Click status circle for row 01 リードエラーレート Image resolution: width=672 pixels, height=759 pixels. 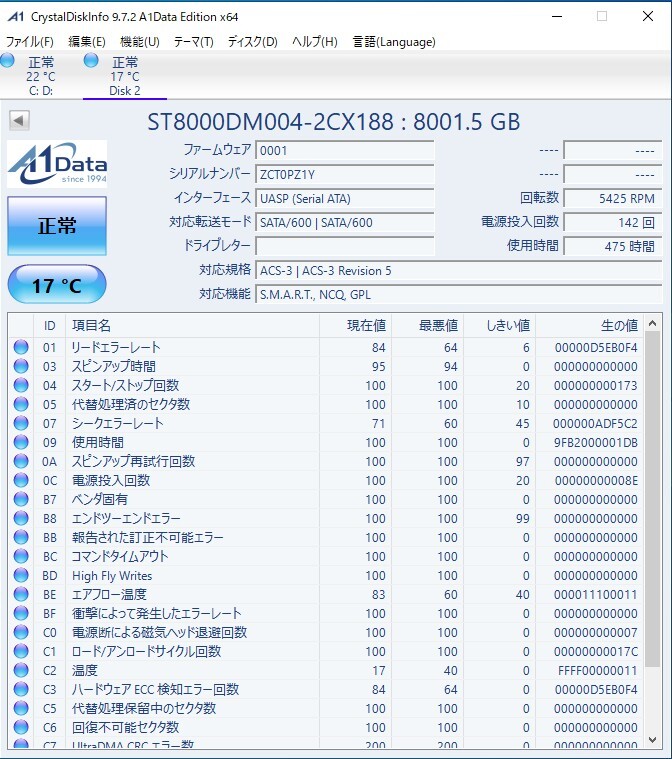coord(21,347)
